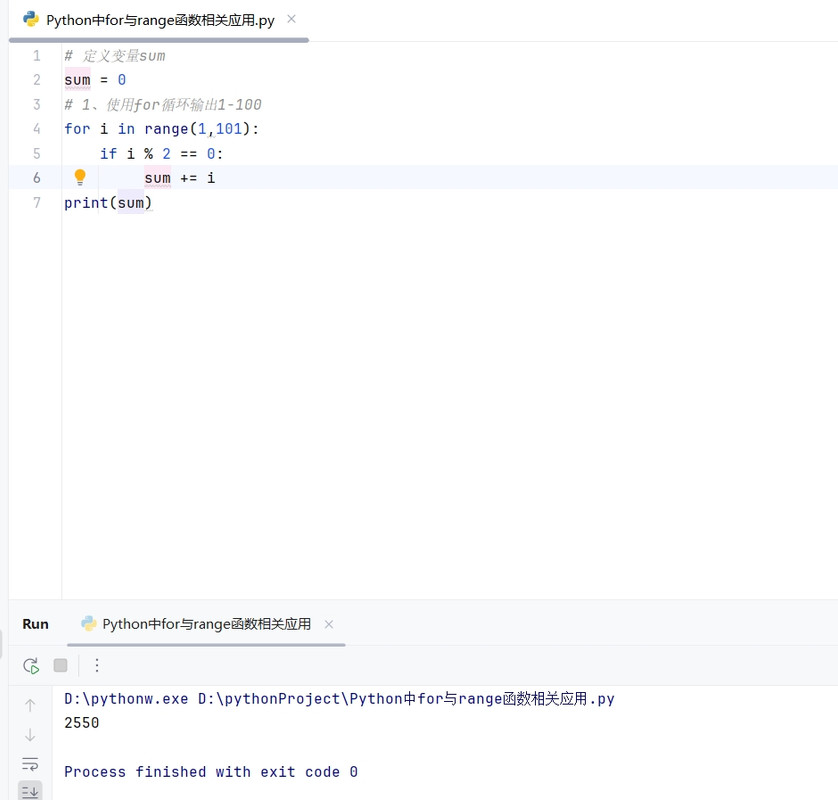Select the Python中for与range函数相关应用 run tab
The image size is (838, 800).
(x=206, y=624)
